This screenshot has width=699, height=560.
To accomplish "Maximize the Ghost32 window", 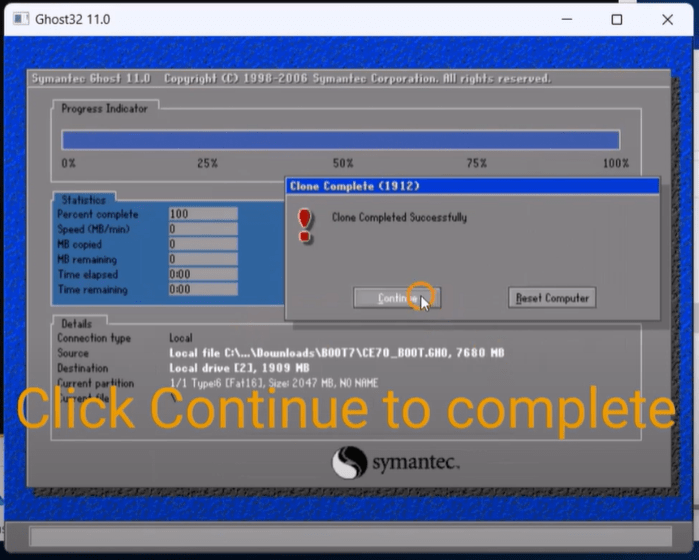I will click(x=616, y=19).
